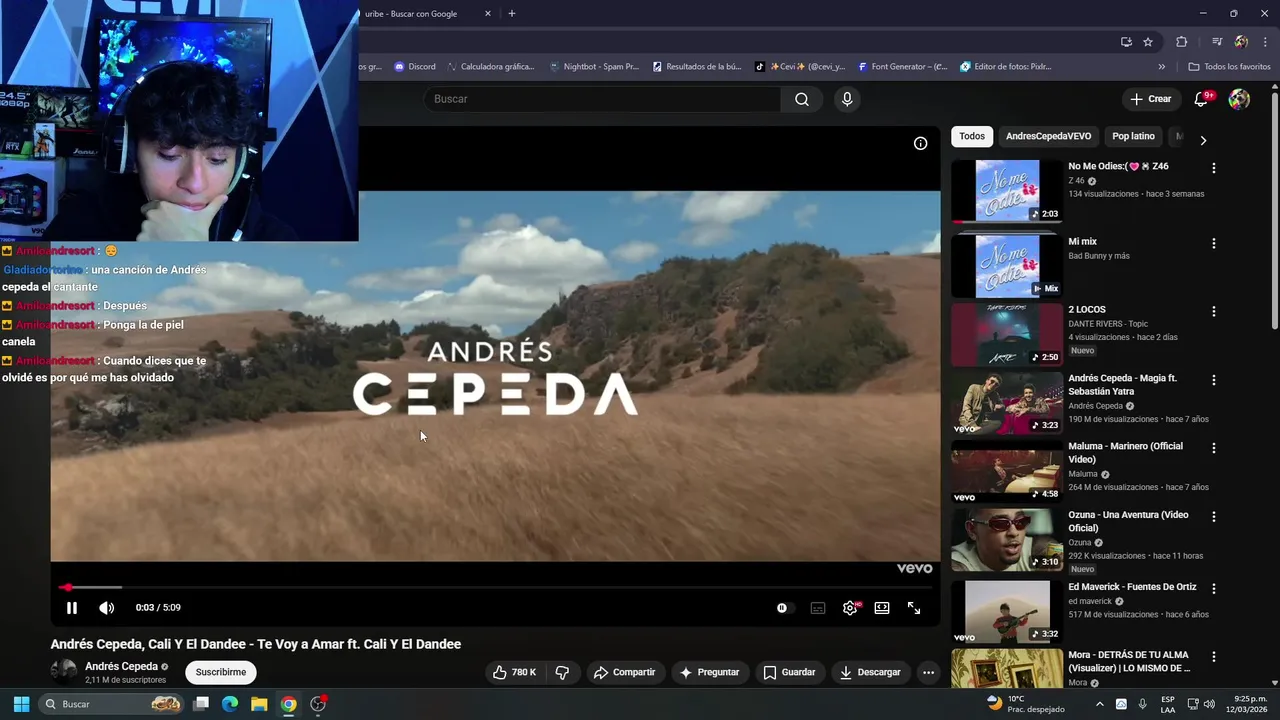Image resolution: width=1280 pixels, height=720 pixels.
Task: Open the Andrés Cepeda channel name link
Action: tap(122, 666)
